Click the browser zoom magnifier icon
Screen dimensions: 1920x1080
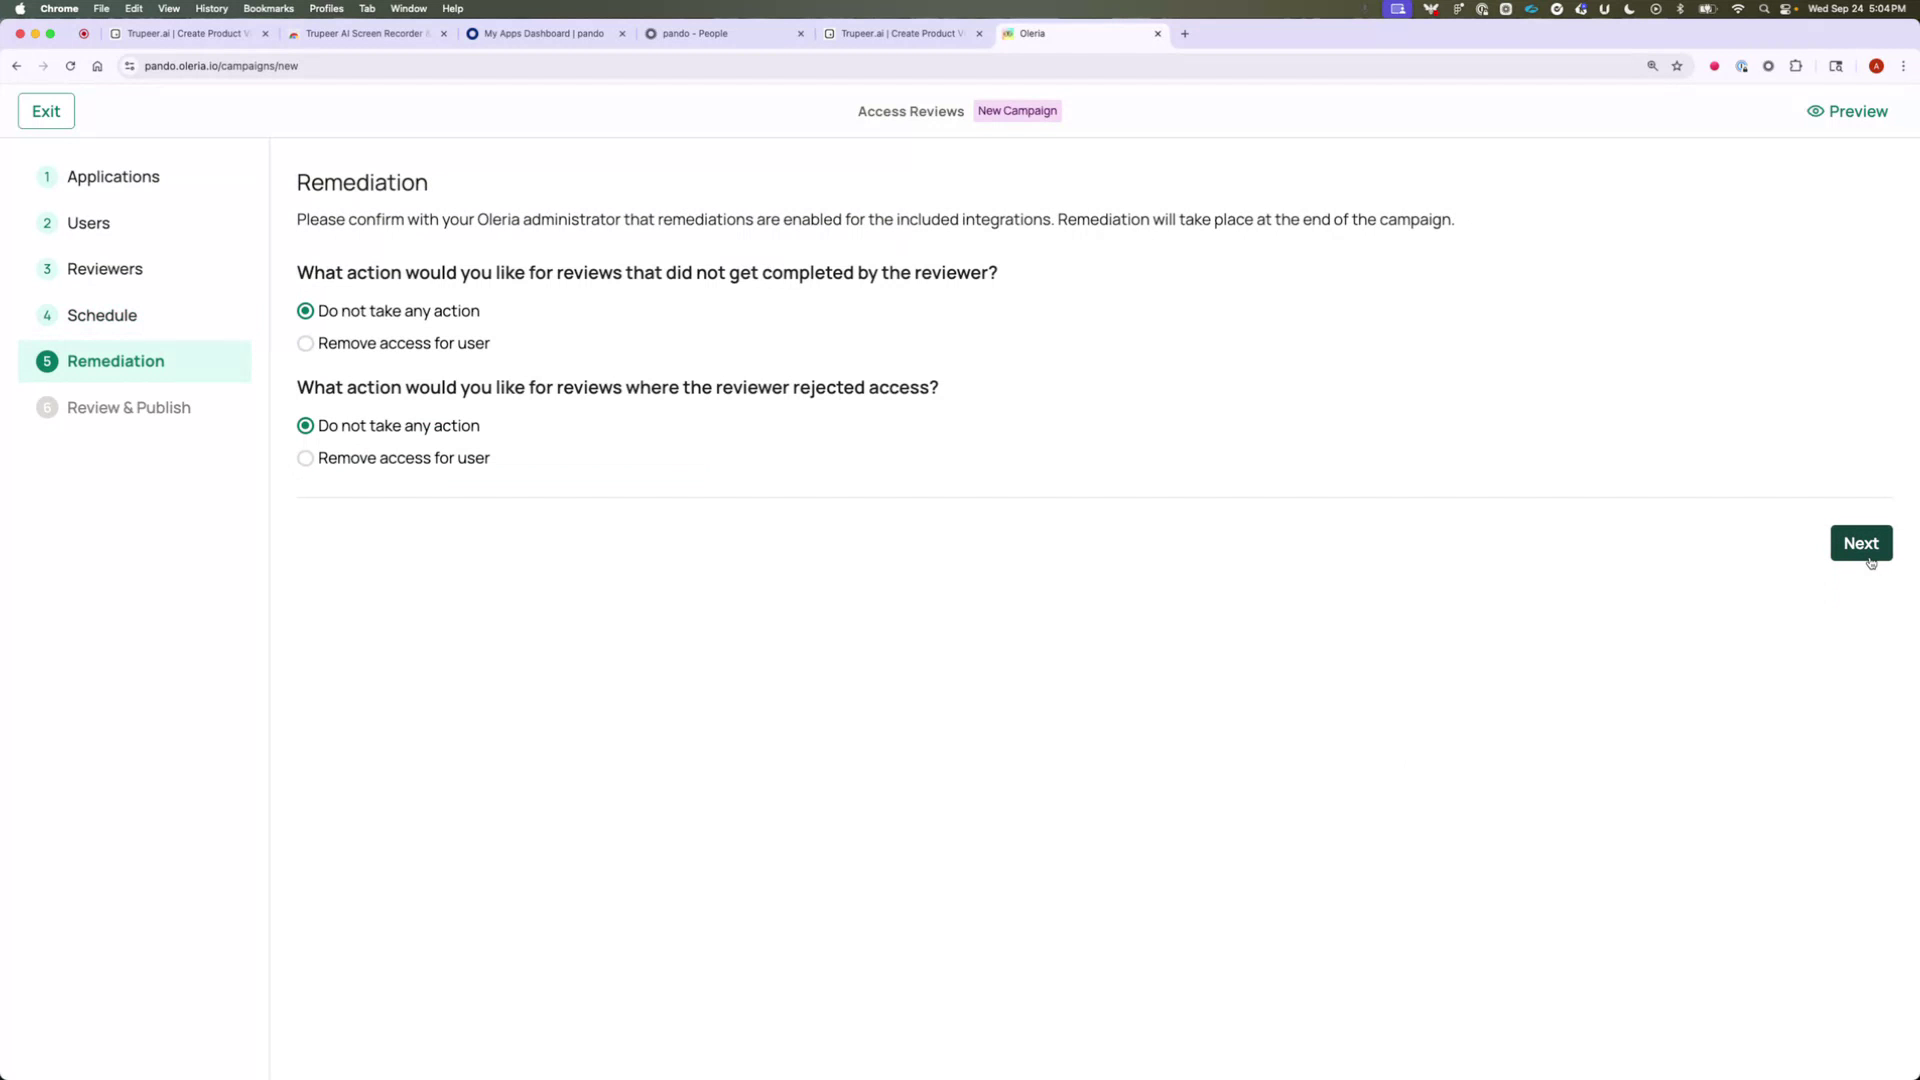[x=1652, y=66]
